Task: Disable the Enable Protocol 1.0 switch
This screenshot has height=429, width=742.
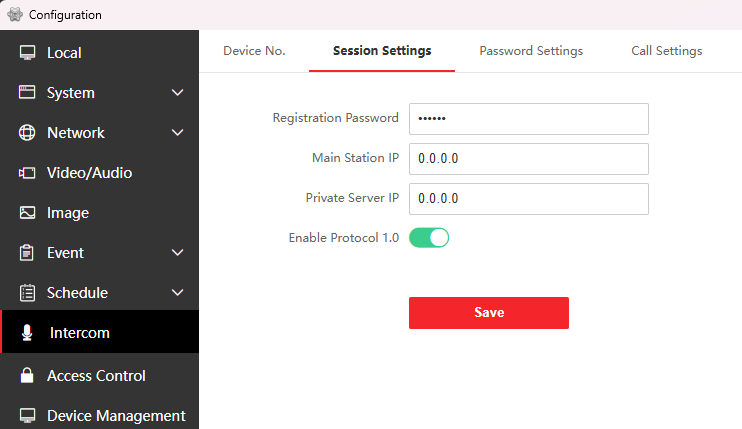Action: (429, 238)
